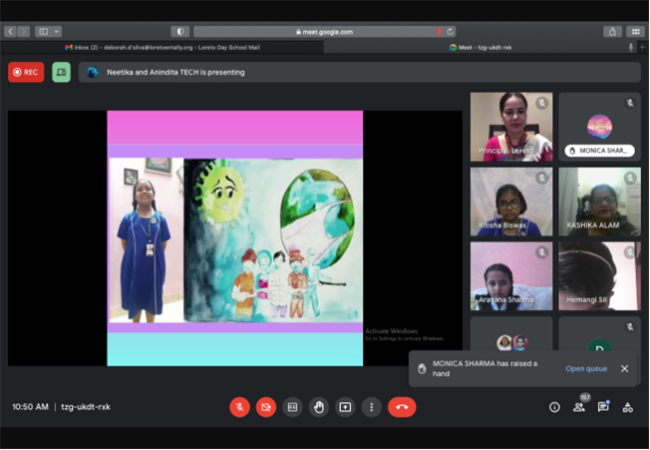Click the red REC recording indicator
Viewport: 650px width, 450px height.
click(x=26, y=72)
